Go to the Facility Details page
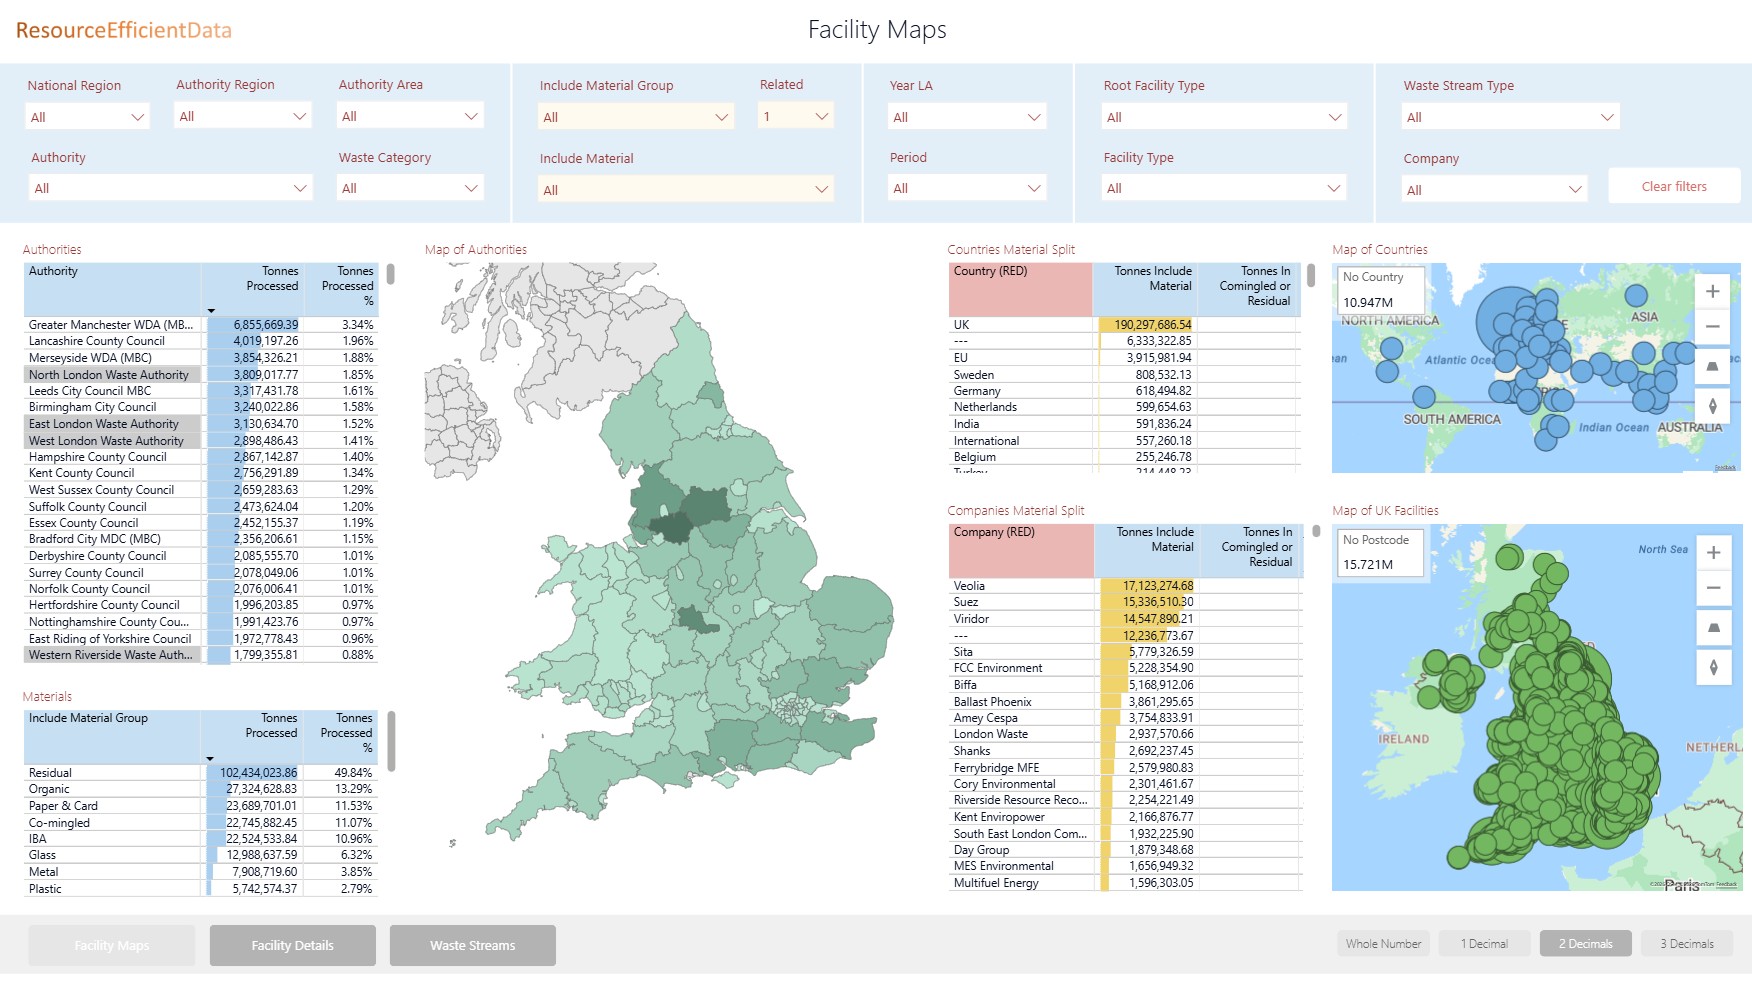Viewport: 1752px width, 982px height. [x=292, y=946]
